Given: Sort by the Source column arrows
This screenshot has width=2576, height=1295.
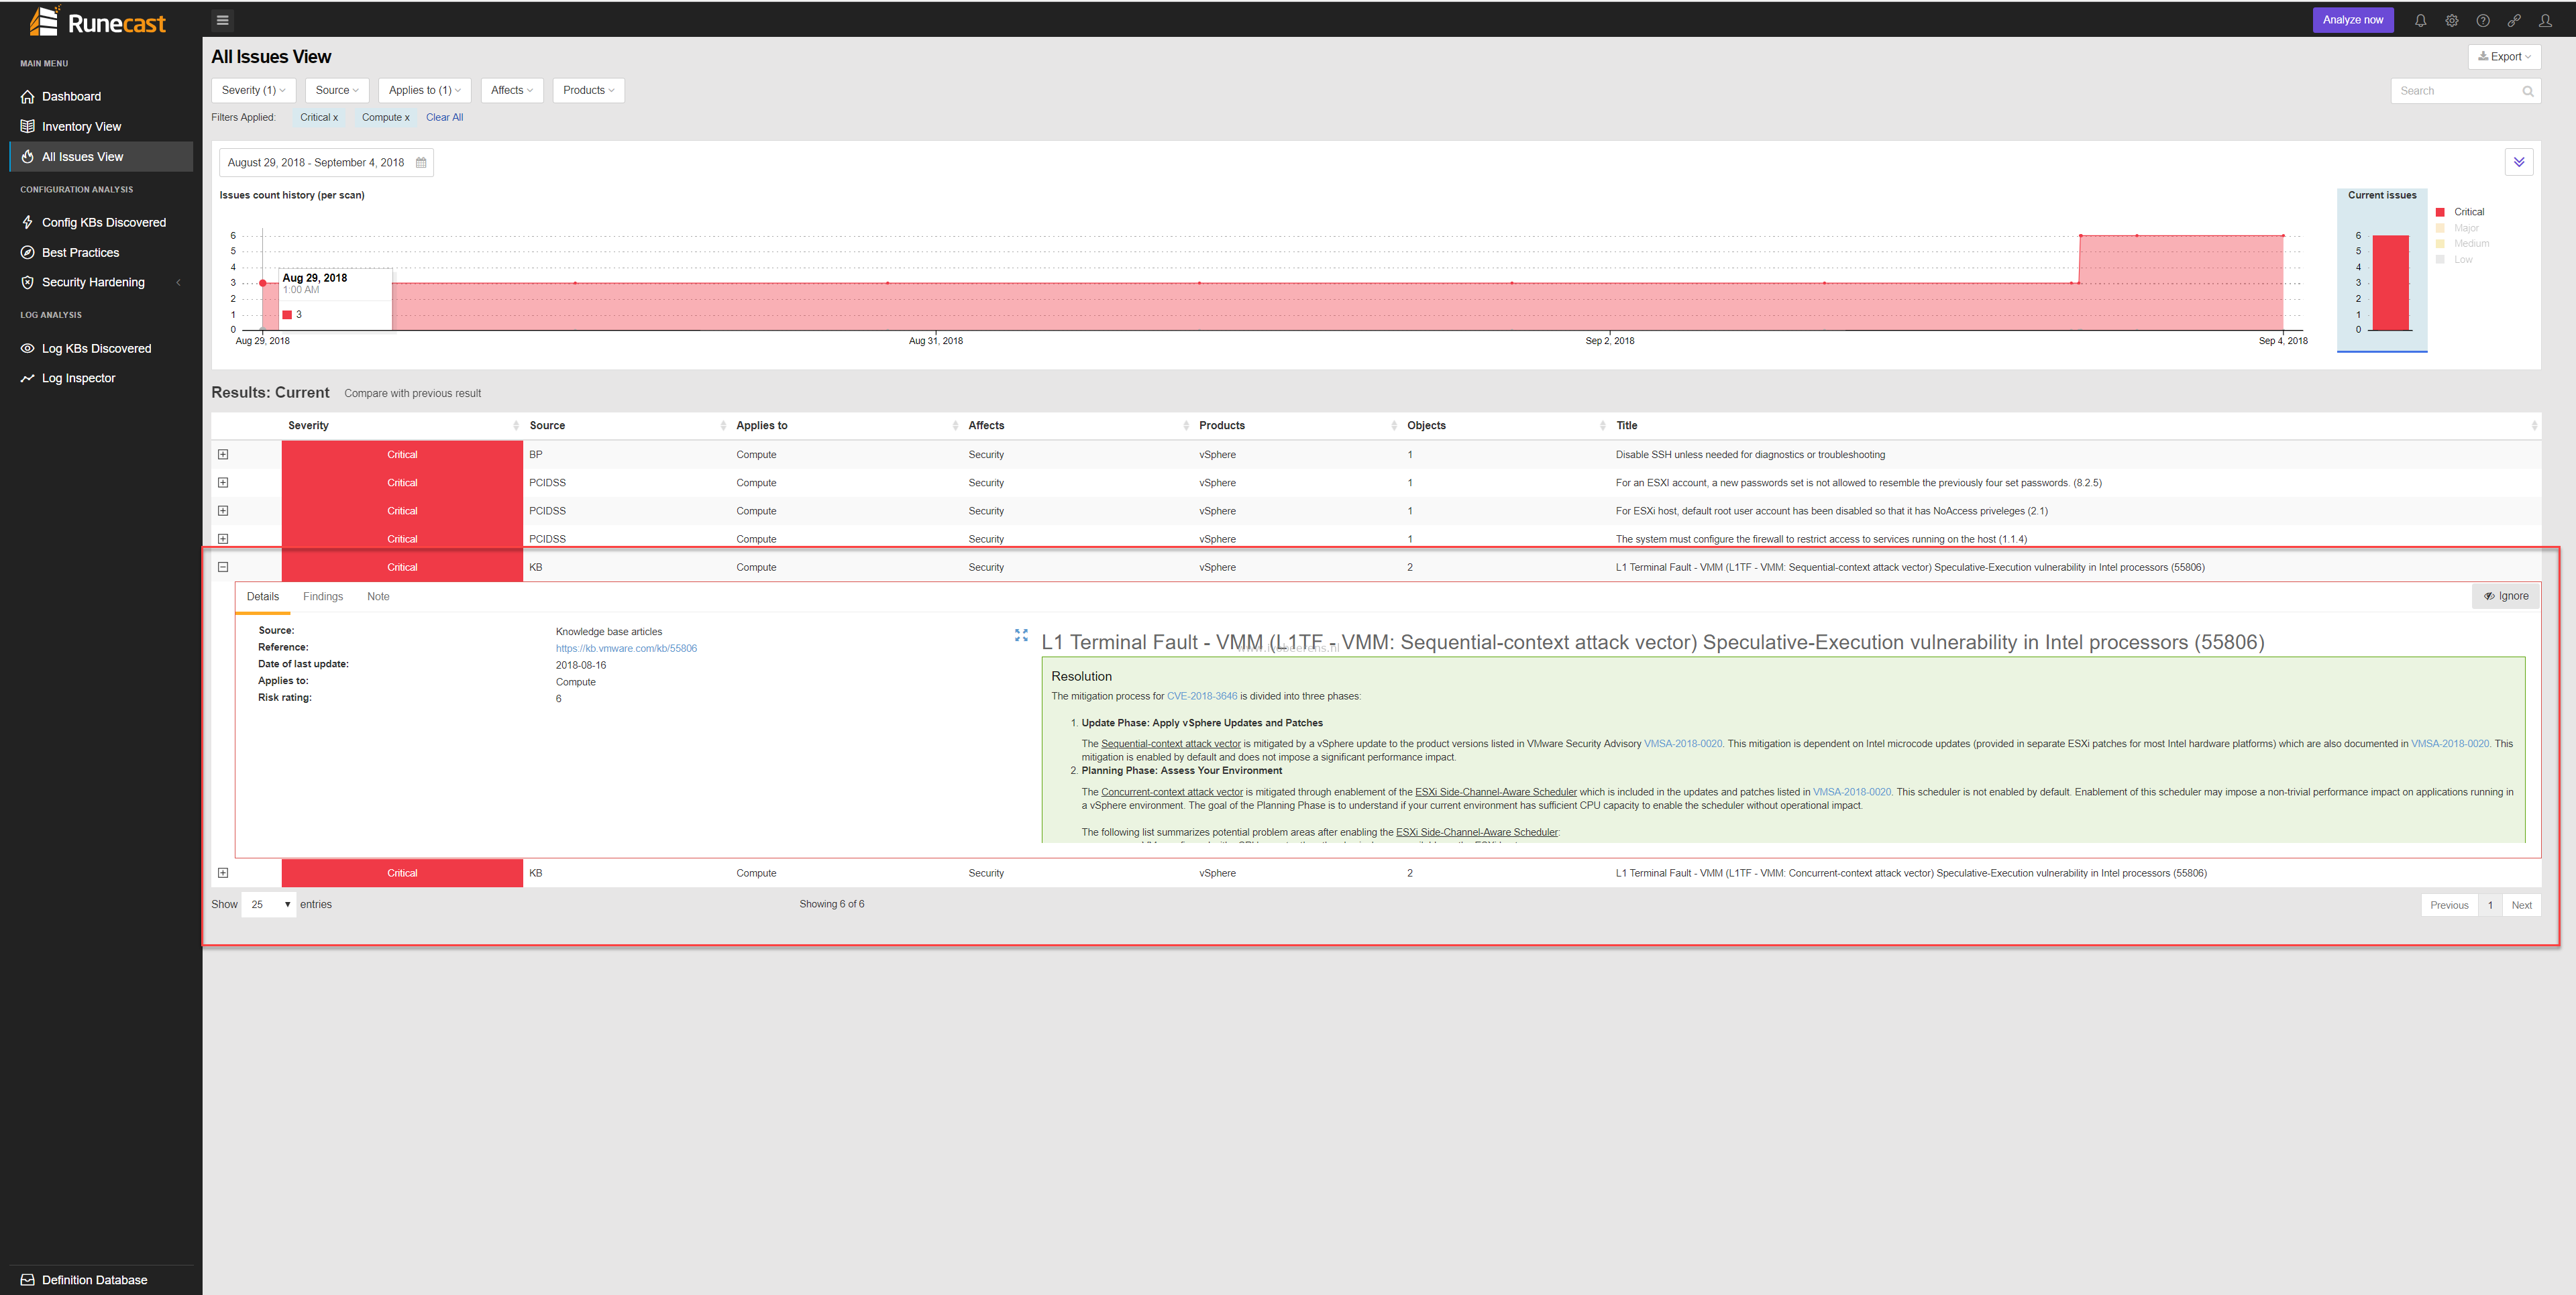Looking at the screenshot, I should click(x=723, y=426).
